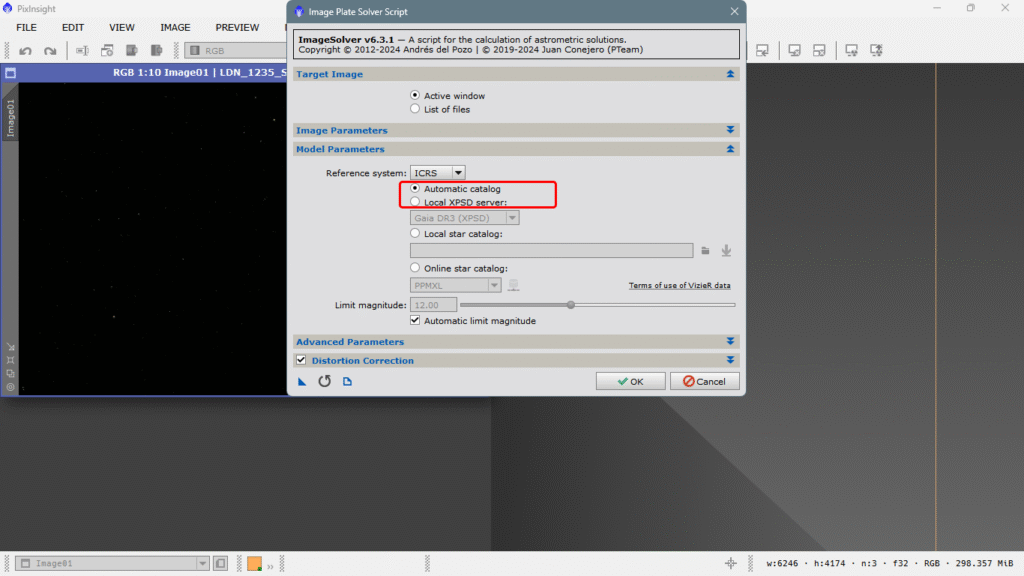1024x576 pixels.
Task: Click the toolbar icon right of Redo
Action: click(x=82, y=51)
